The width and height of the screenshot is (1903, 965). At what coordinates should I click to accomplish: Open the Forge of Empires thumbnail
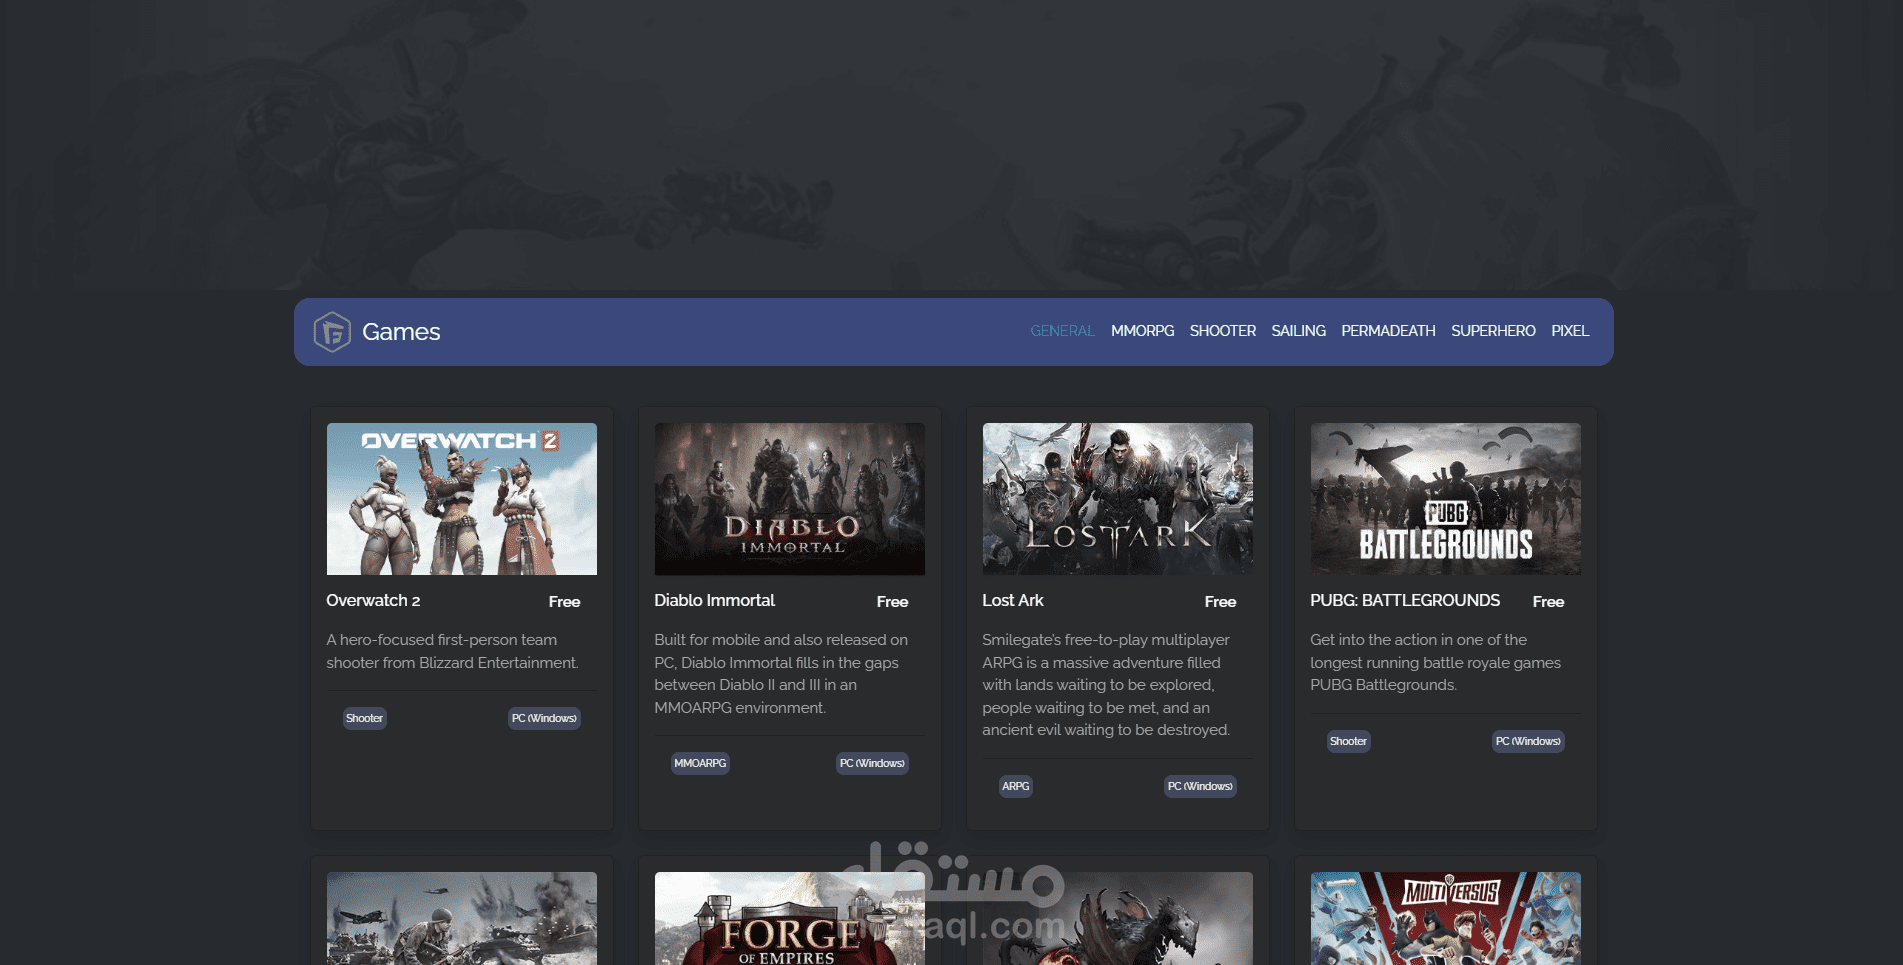click(790, 918)
